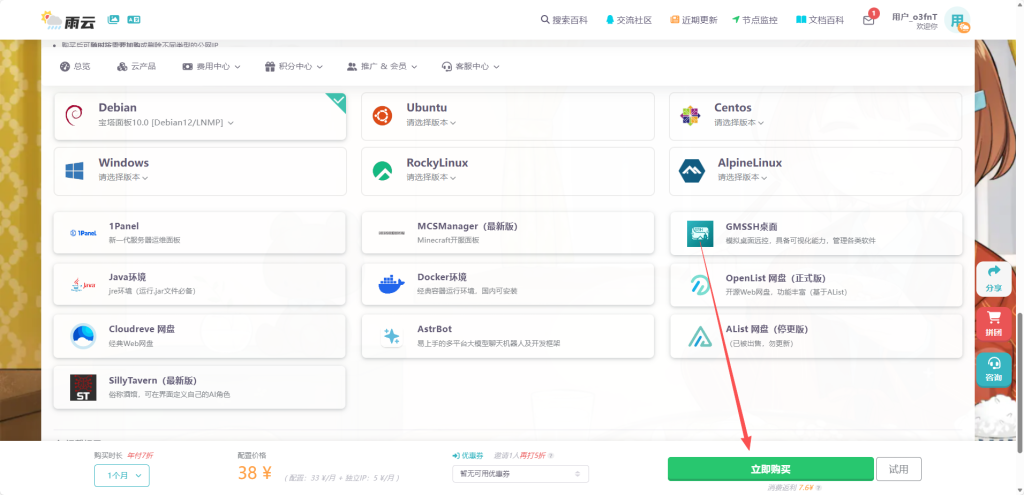
Task: Open the 费用中心 menu
Action: 212,66
